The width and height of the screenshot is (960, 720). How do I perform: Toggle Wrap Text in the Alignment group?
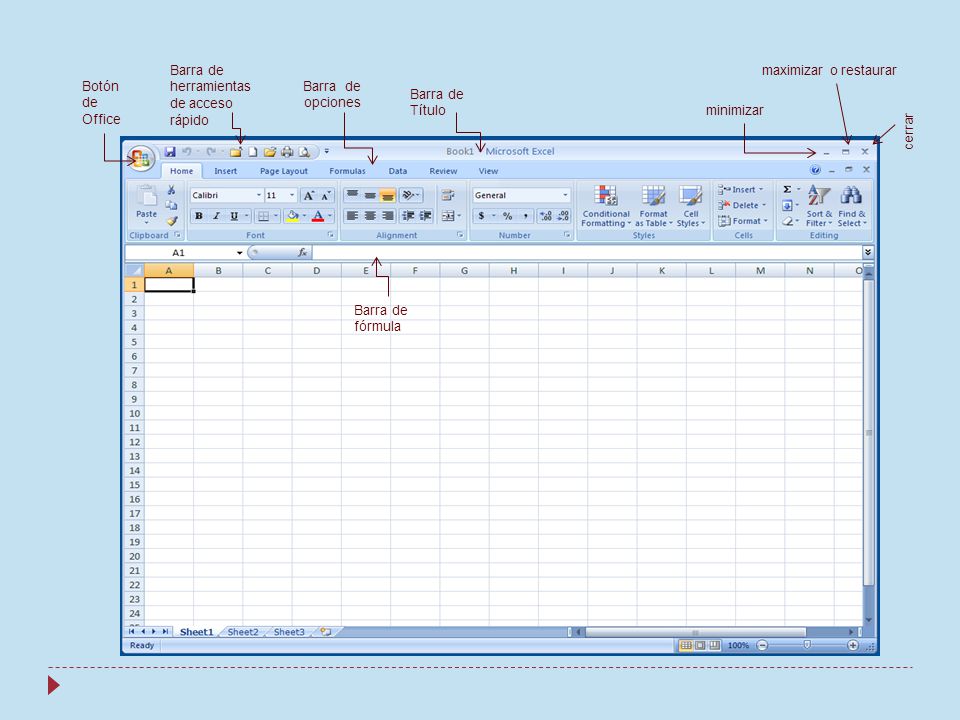point(448,195)
